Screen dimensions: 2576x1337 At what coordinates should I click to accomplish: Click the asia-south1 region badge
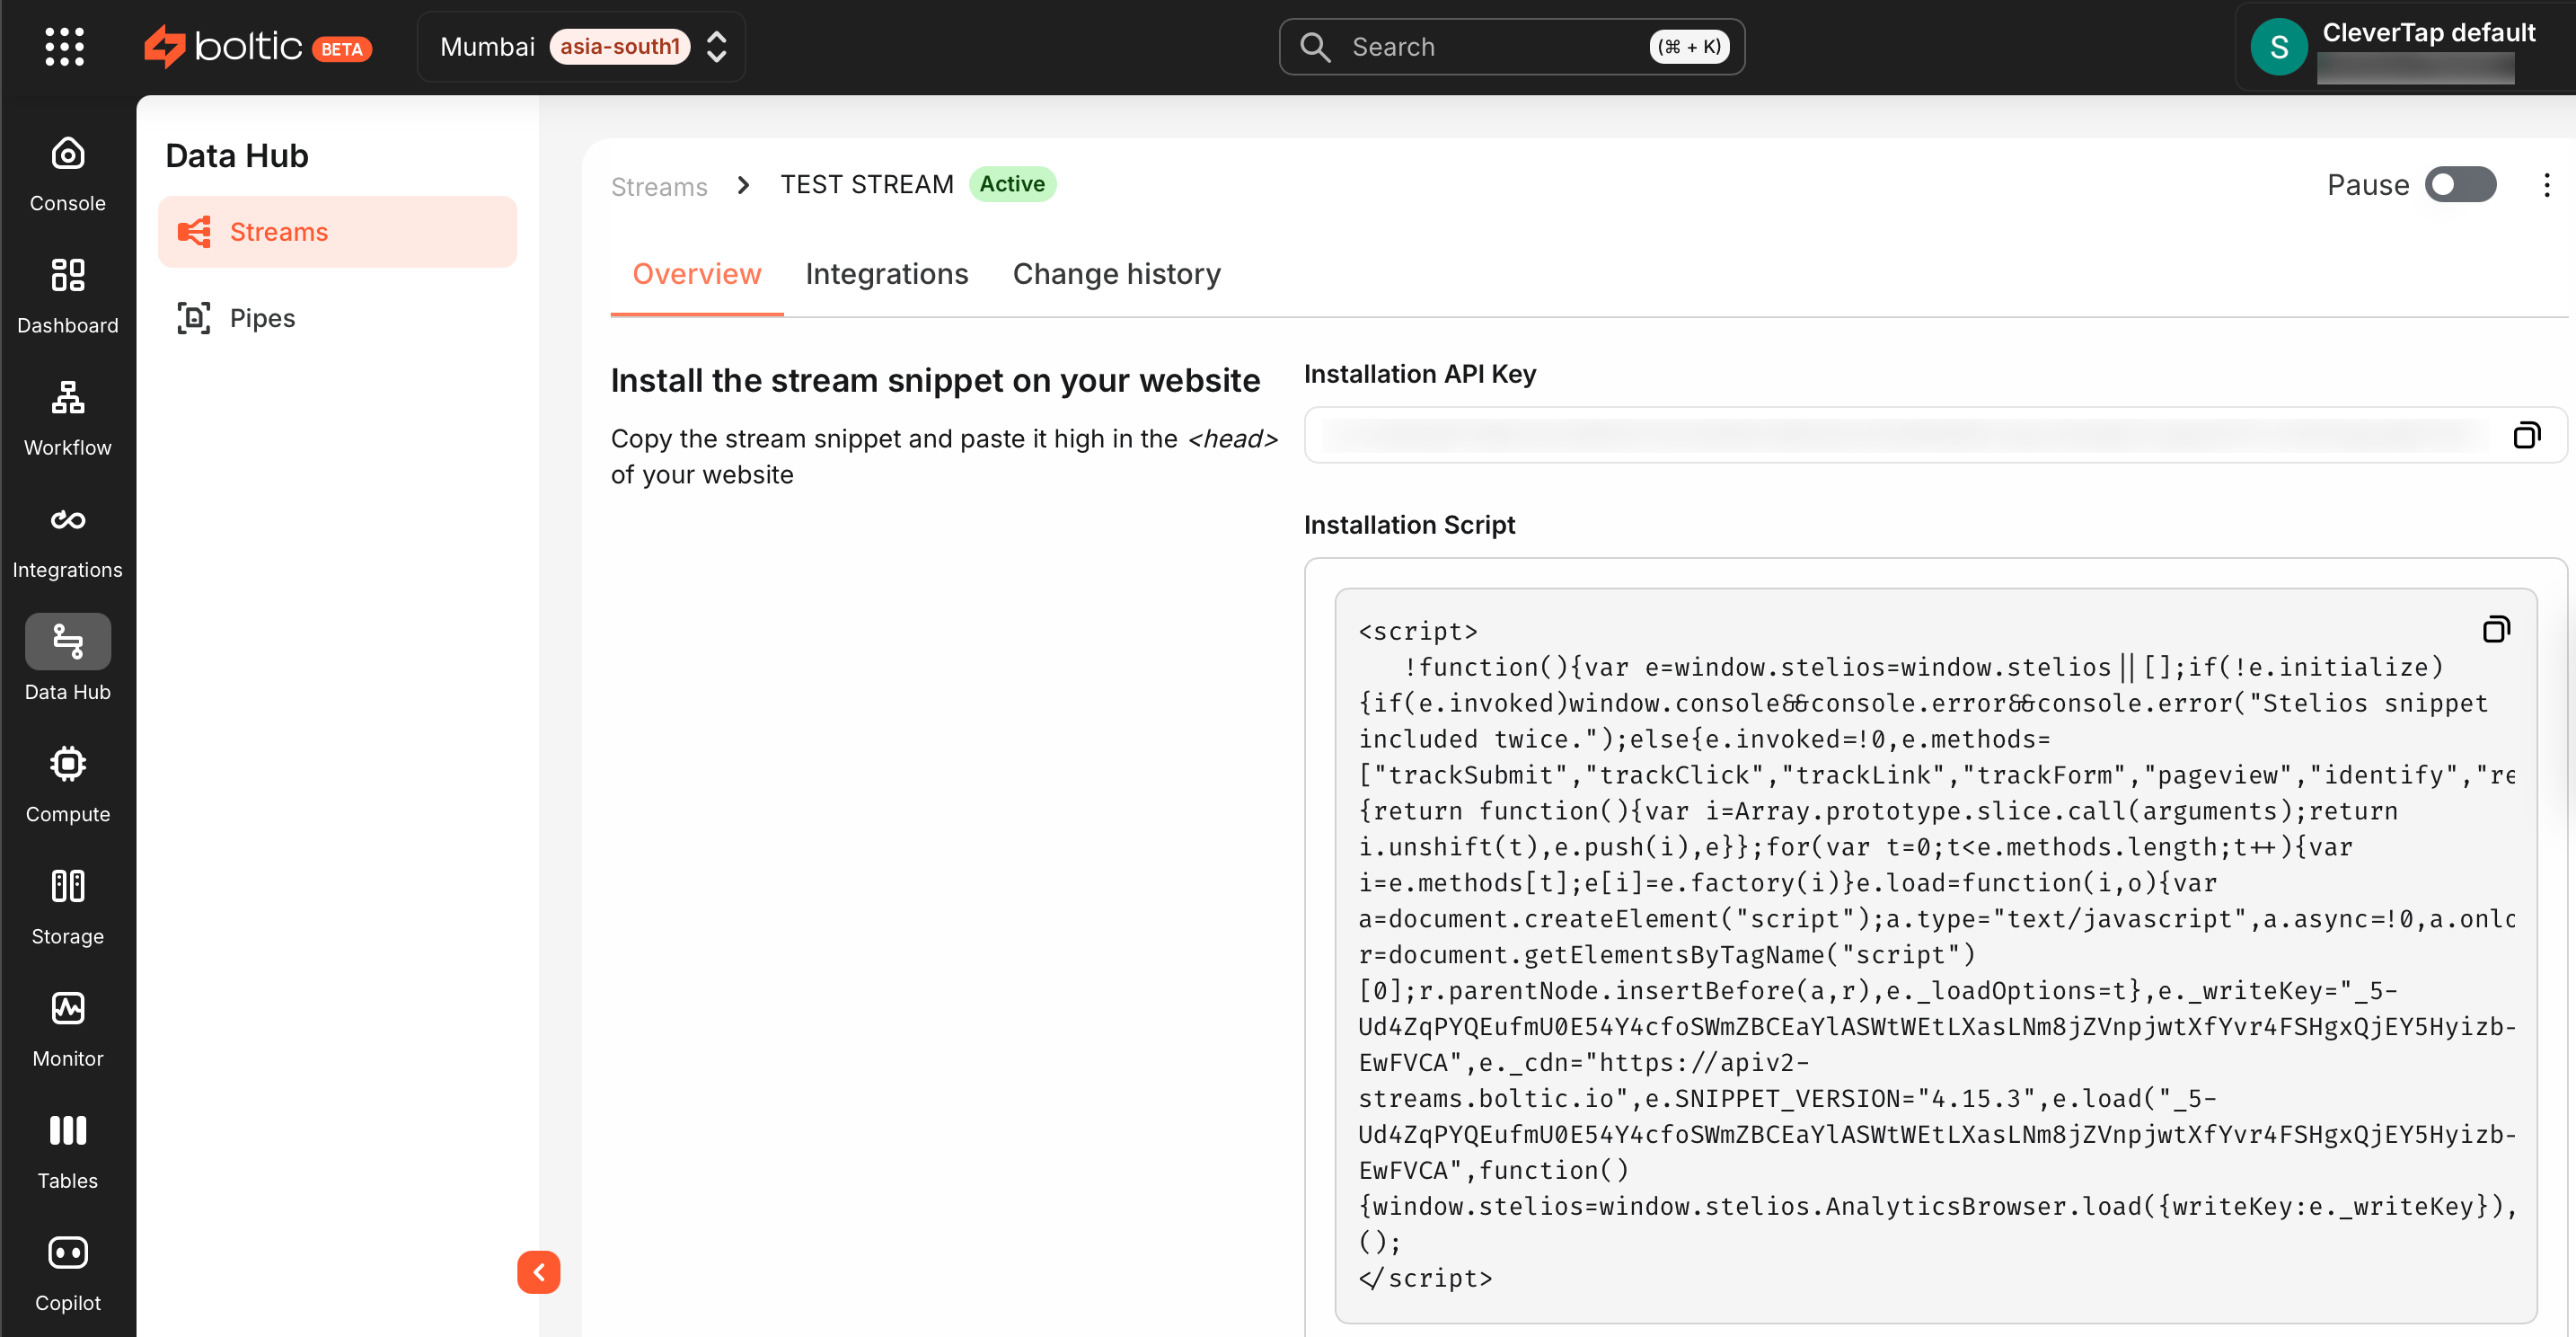point(619,47)
